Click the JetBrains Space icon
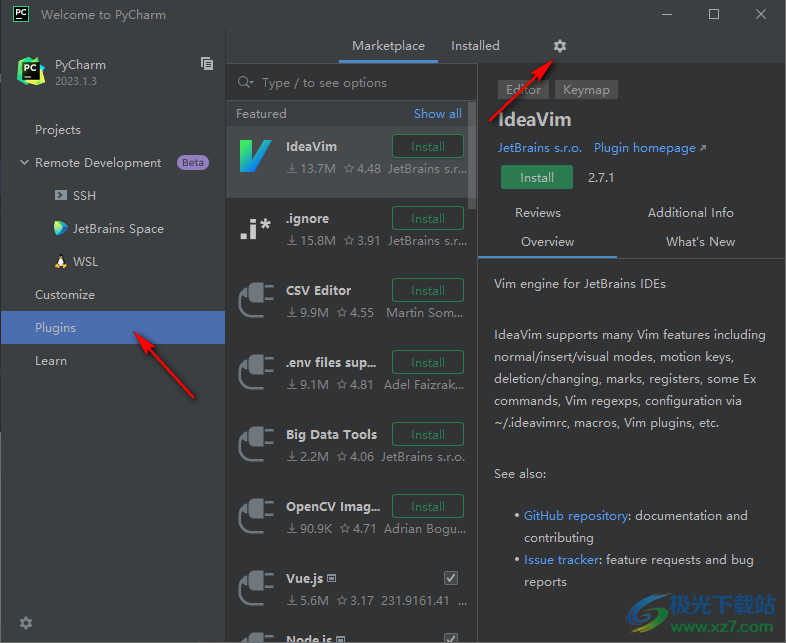 point(61,228)
